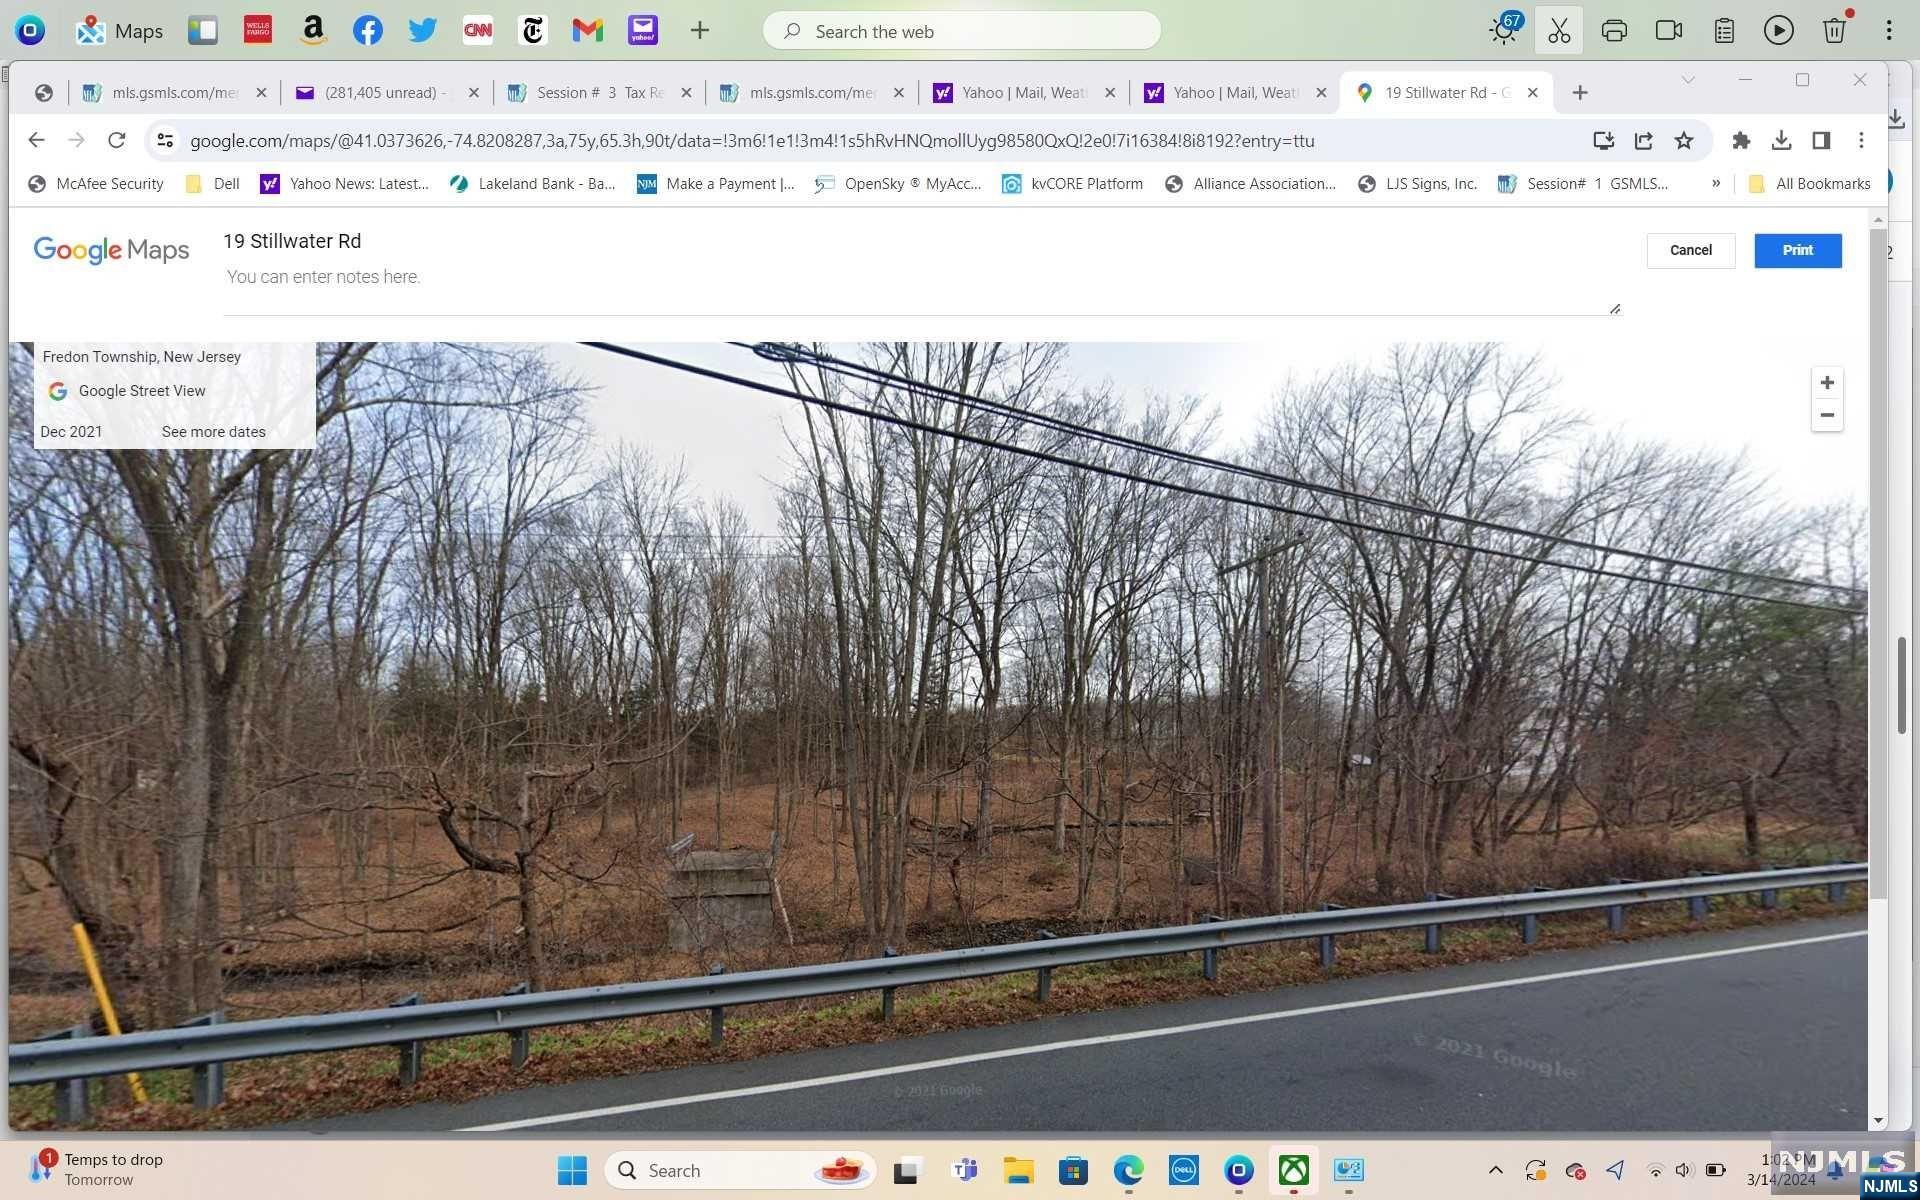Show hidden system tray icons

tap(1495, 1170)
